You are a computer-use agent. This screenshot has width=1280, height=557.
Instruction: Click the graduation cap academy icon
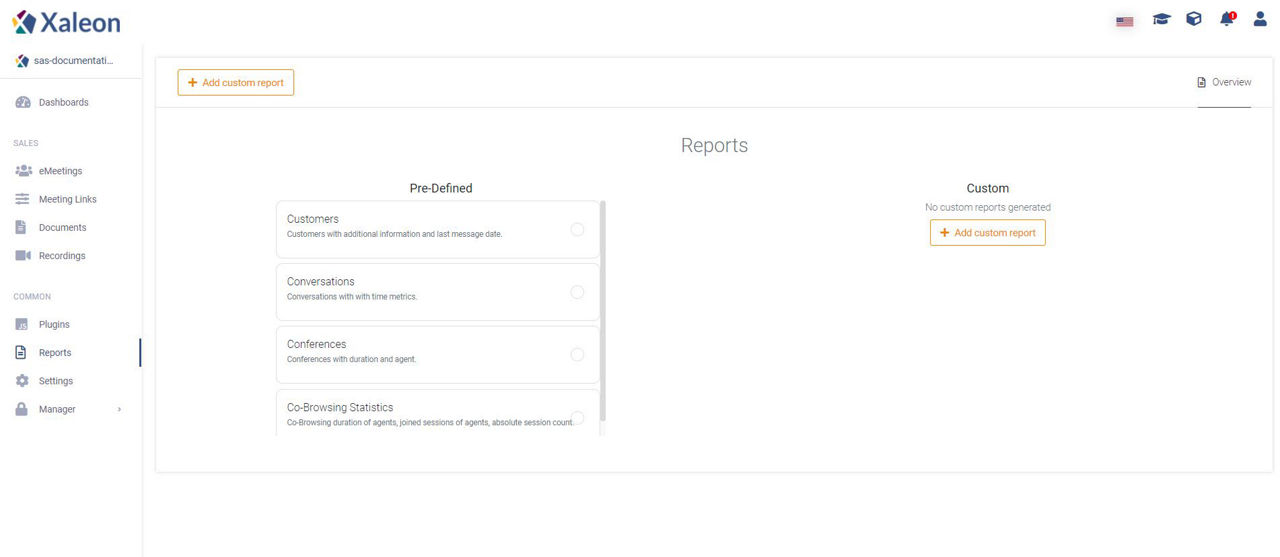point(1161,19)
